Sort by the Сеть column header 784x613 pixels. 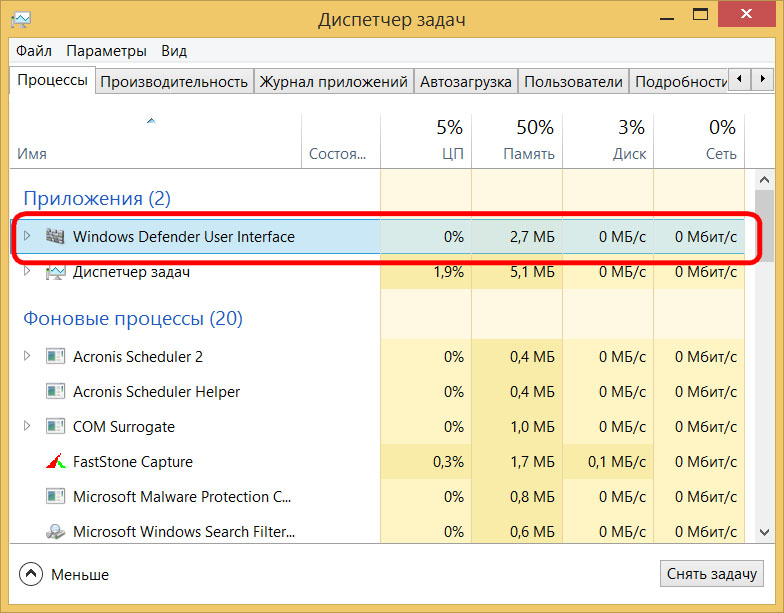pos(698,142)
